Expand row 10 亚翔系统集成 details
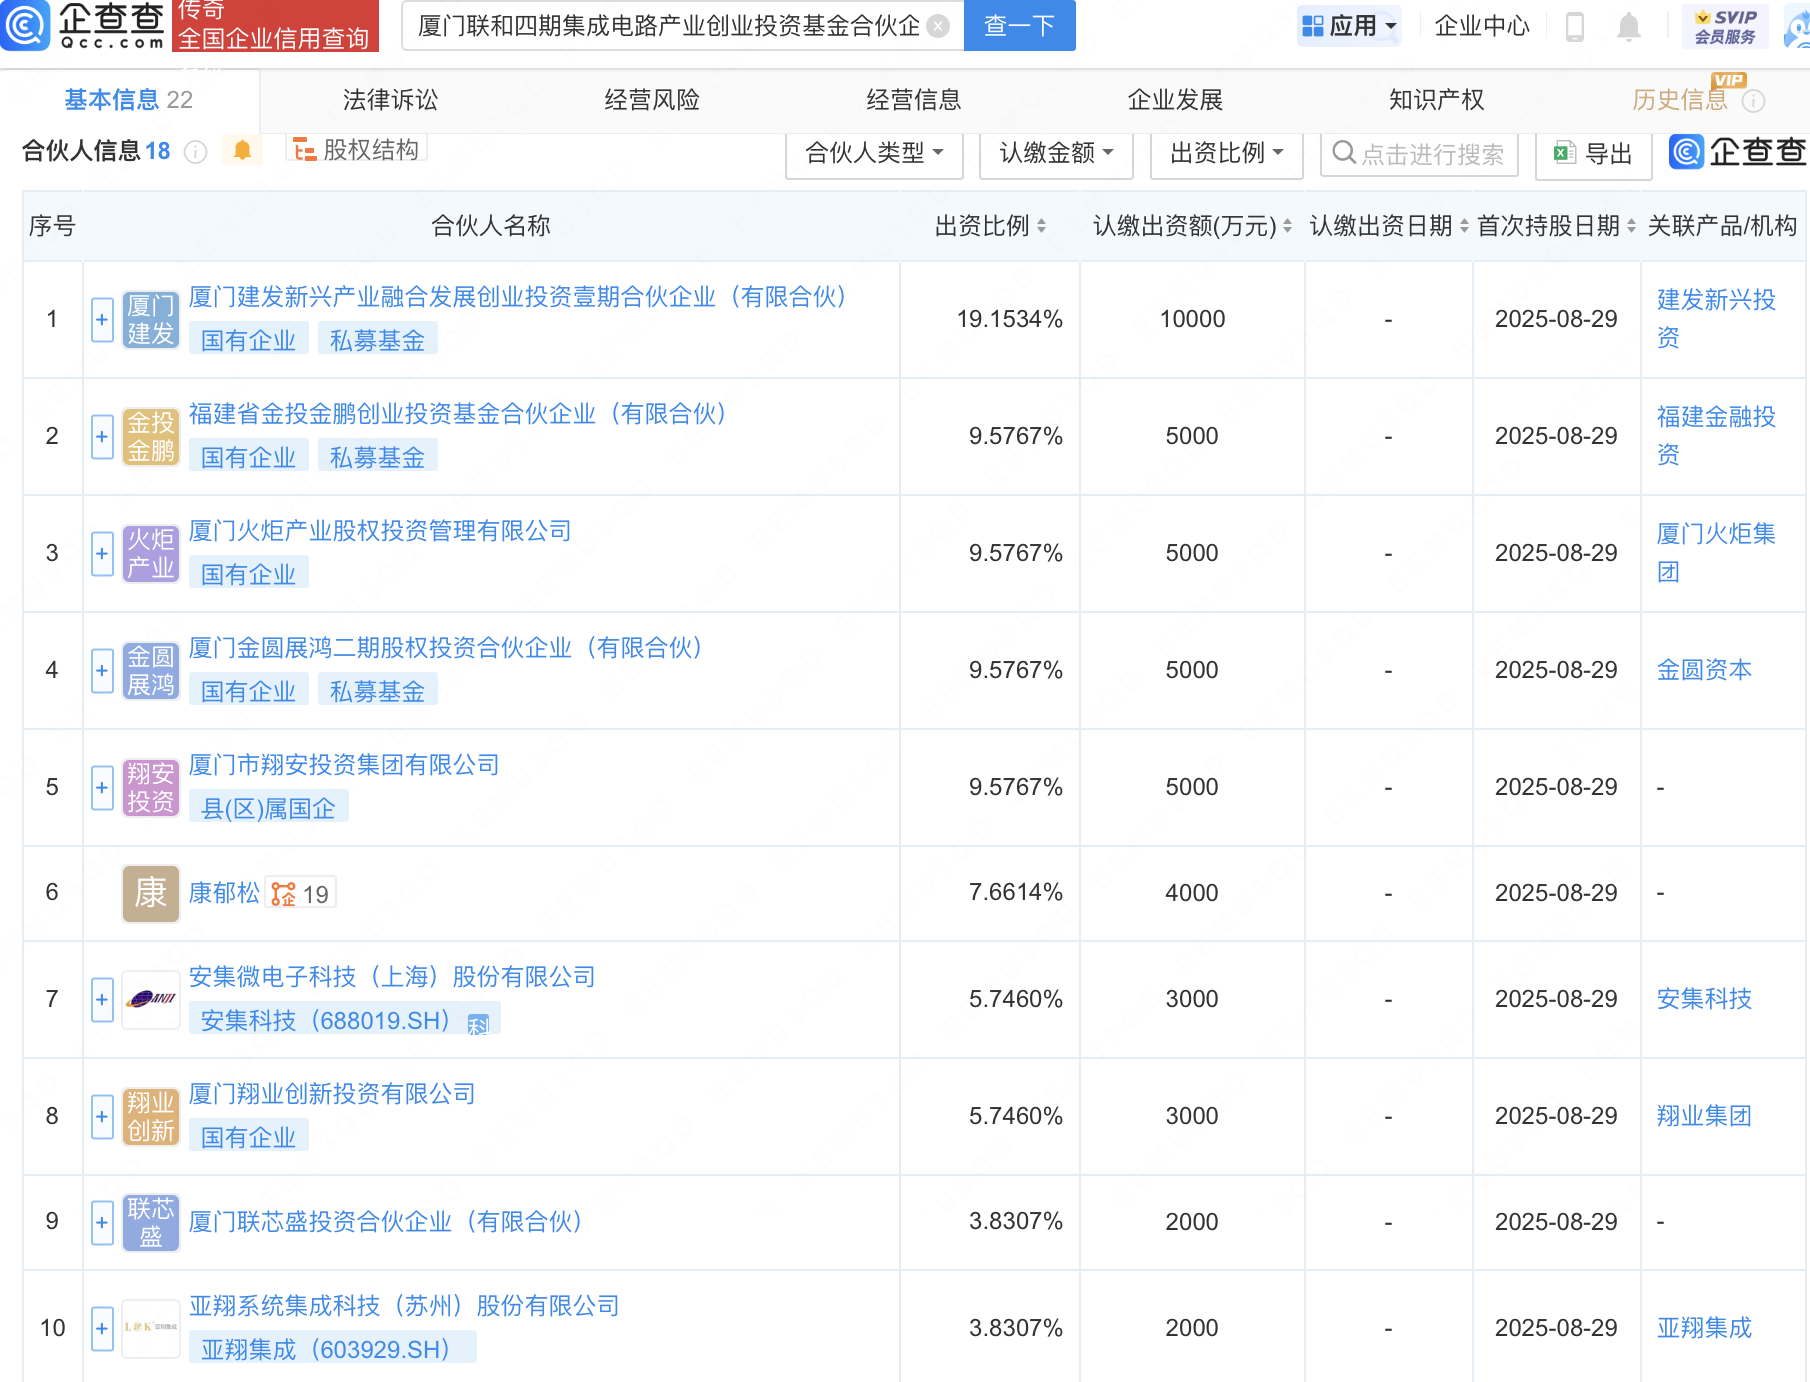Viewport: 1810px width, 1382px height. coord(102,1329)
